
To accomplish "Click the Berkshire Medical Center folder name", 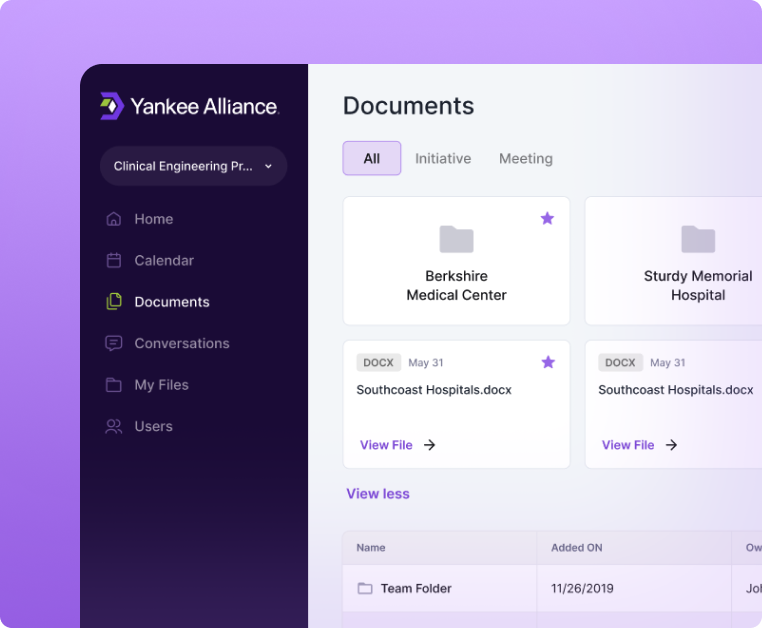I will (x=456, y=285).
